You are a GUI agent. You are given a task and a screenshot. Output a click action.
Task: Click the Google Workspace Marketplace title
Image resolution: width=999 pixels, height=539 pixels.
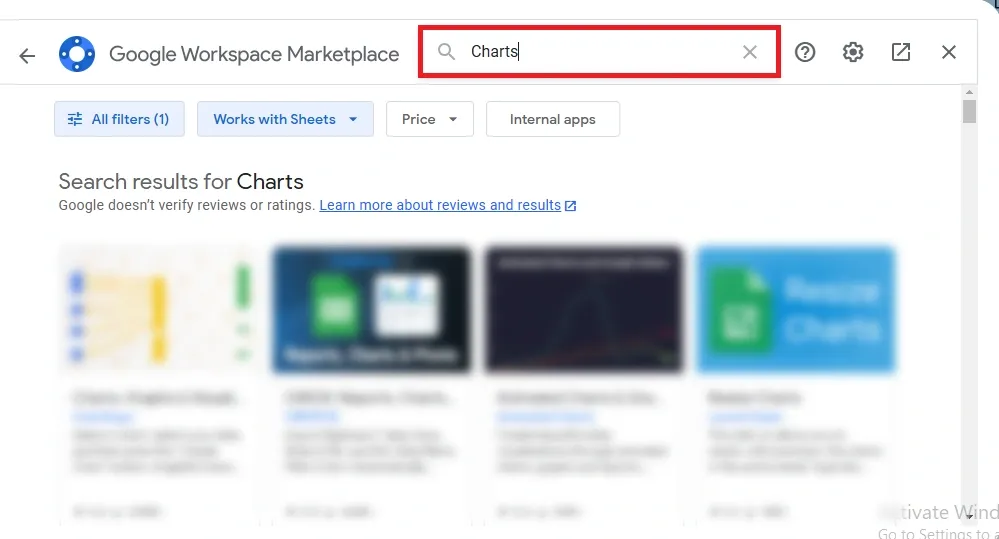point(254,54)
